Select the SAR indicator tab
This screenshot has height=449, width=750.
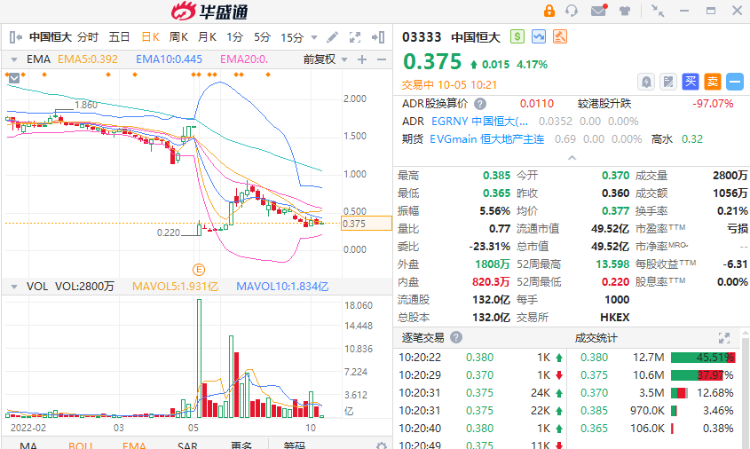tap(188, 446)
